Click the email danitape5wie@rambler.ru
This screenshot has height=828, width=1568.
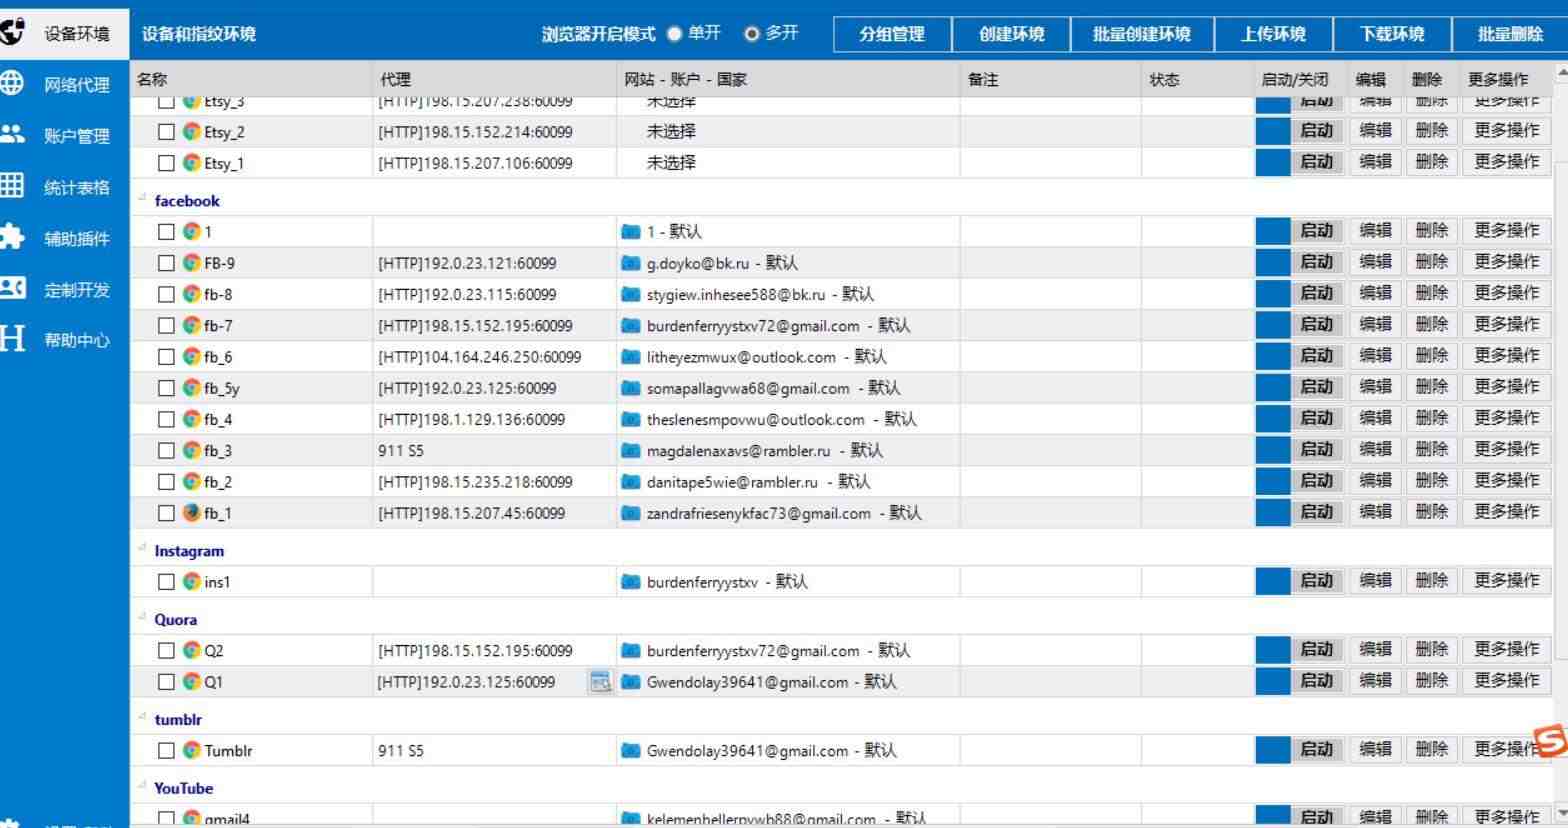732,482
